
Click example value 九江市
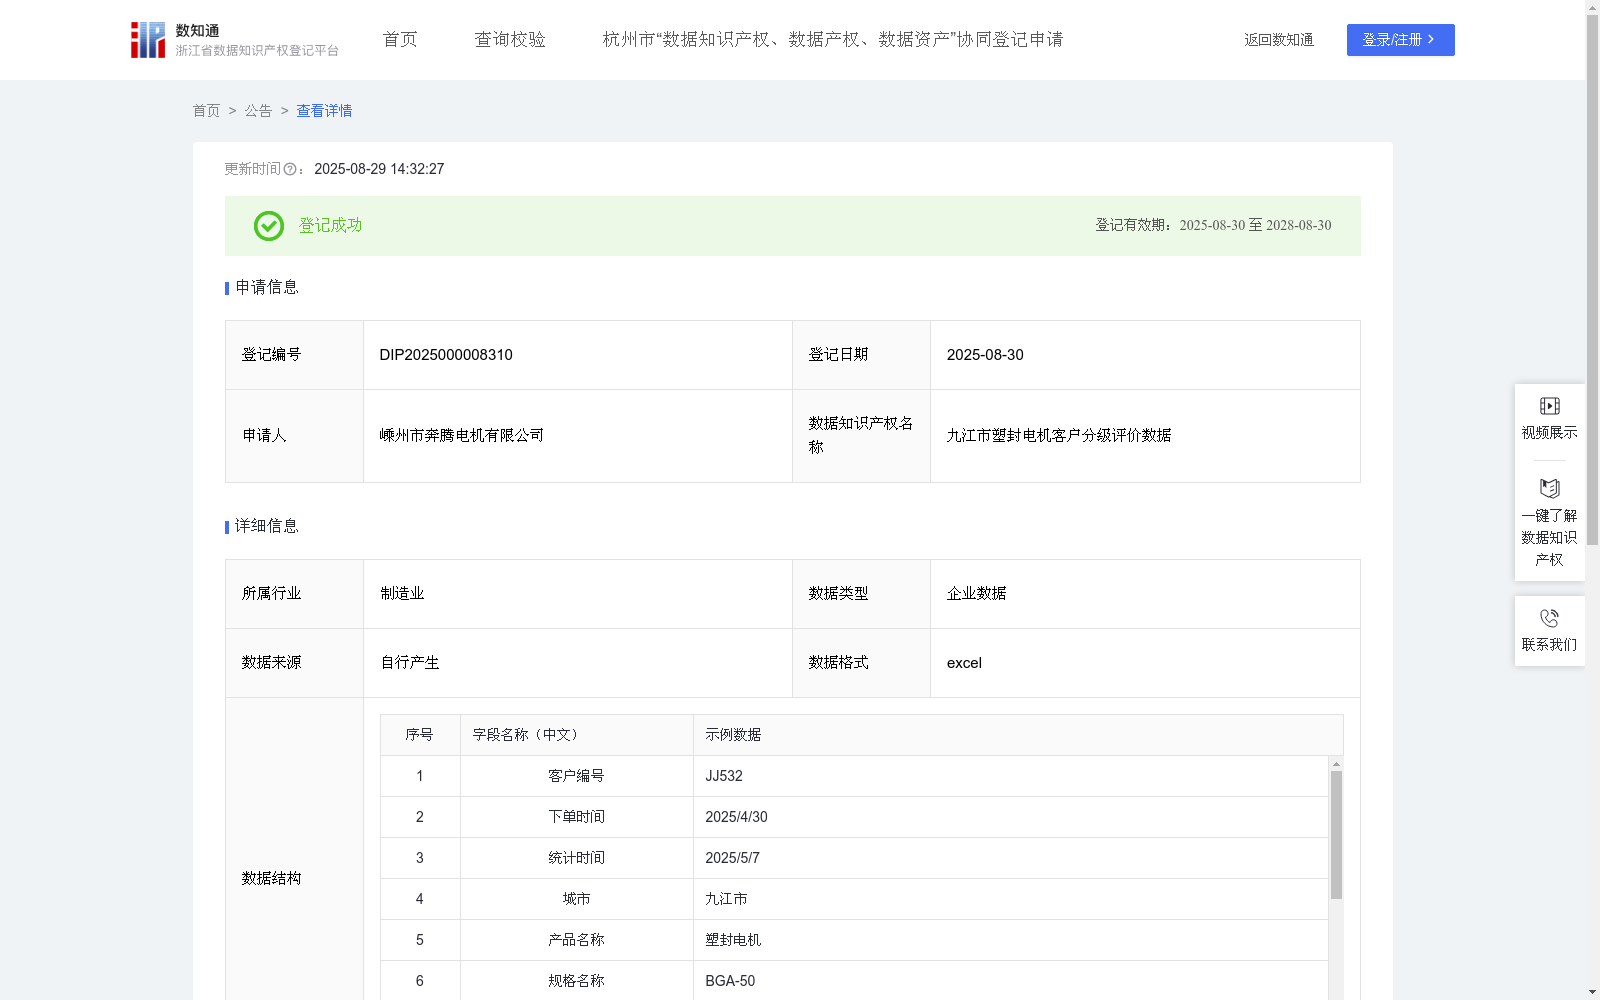(726, 899)
